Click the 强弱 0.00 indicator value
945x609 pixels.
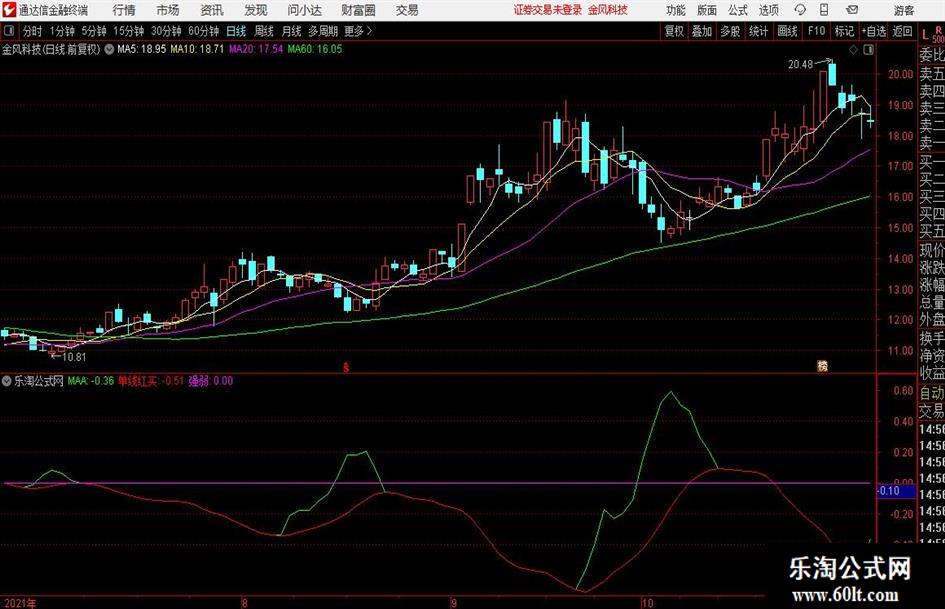point(211,381)
